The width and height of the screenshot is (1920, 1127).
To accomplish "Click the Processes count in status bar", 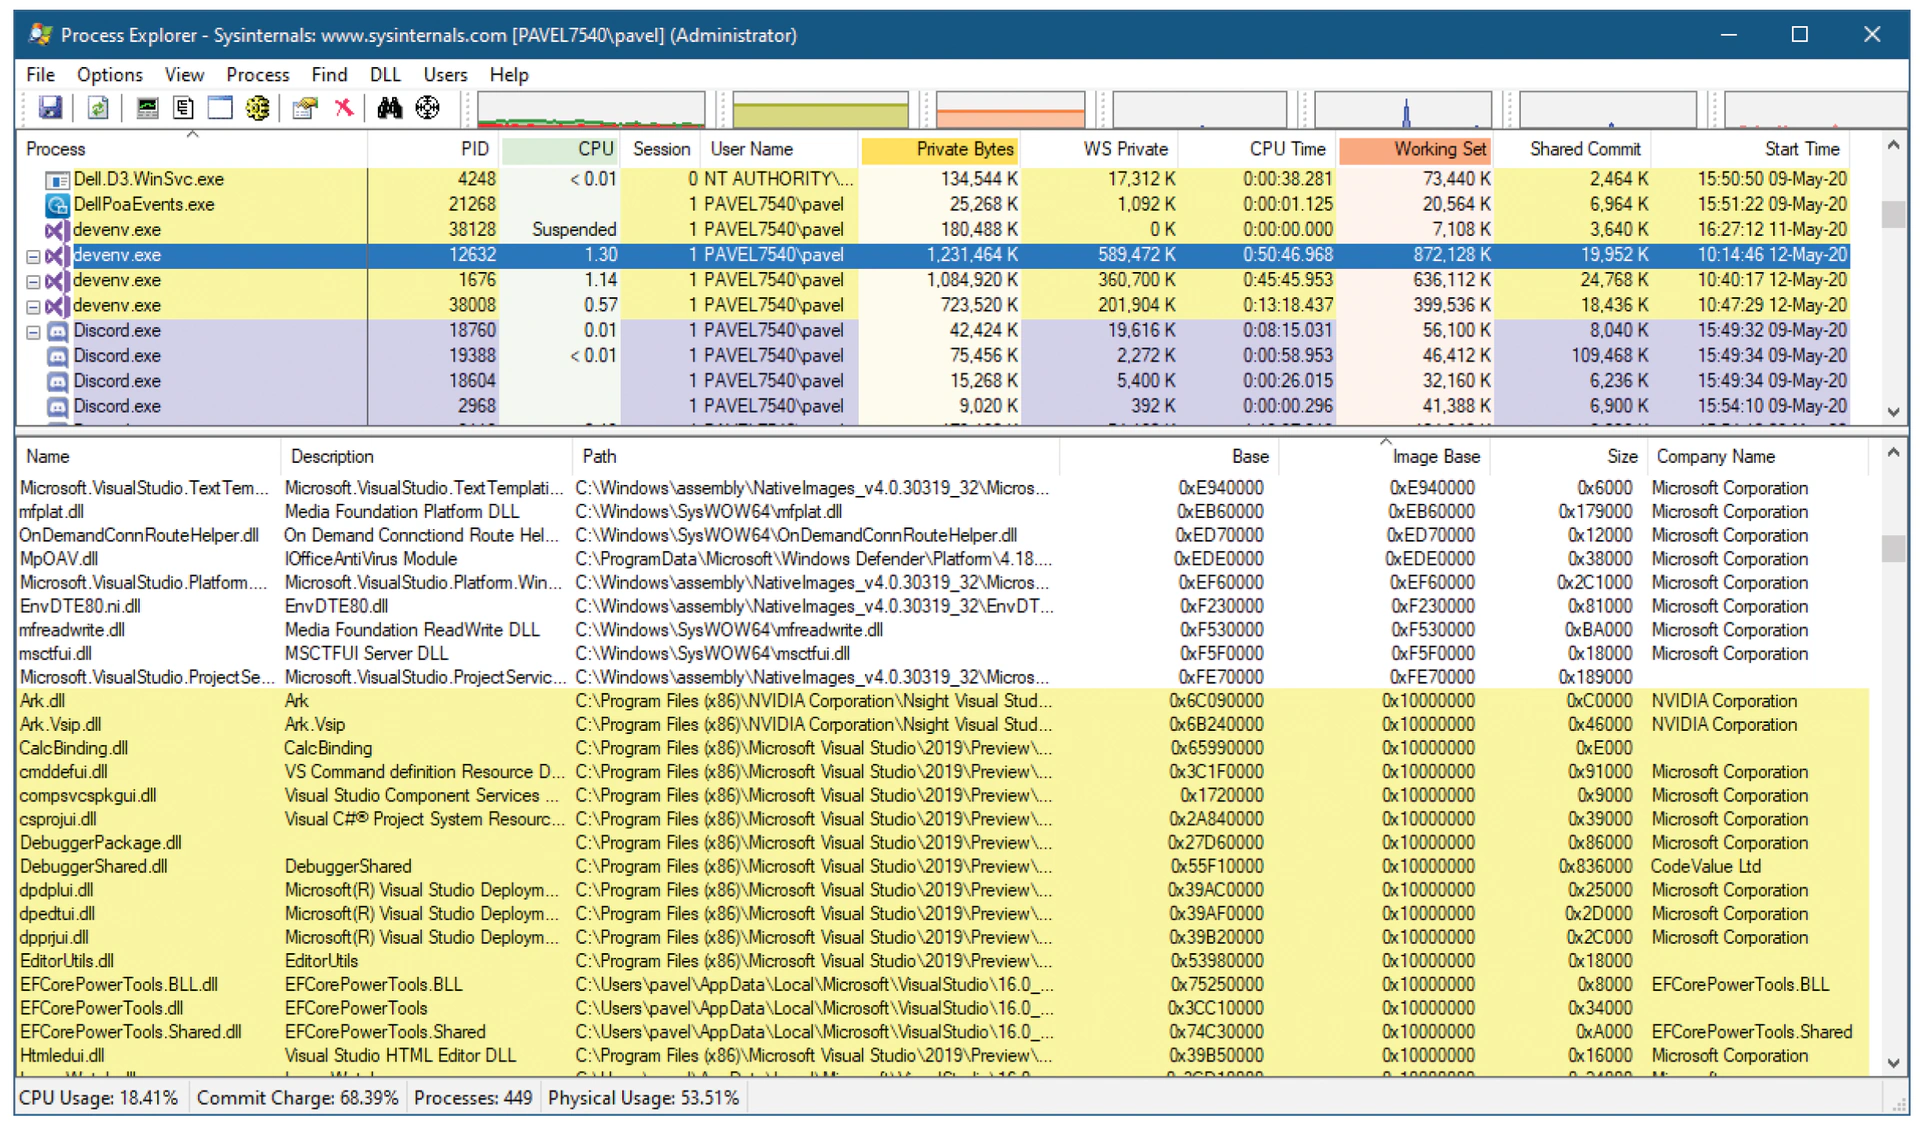I will click(x=473, y=1098).
